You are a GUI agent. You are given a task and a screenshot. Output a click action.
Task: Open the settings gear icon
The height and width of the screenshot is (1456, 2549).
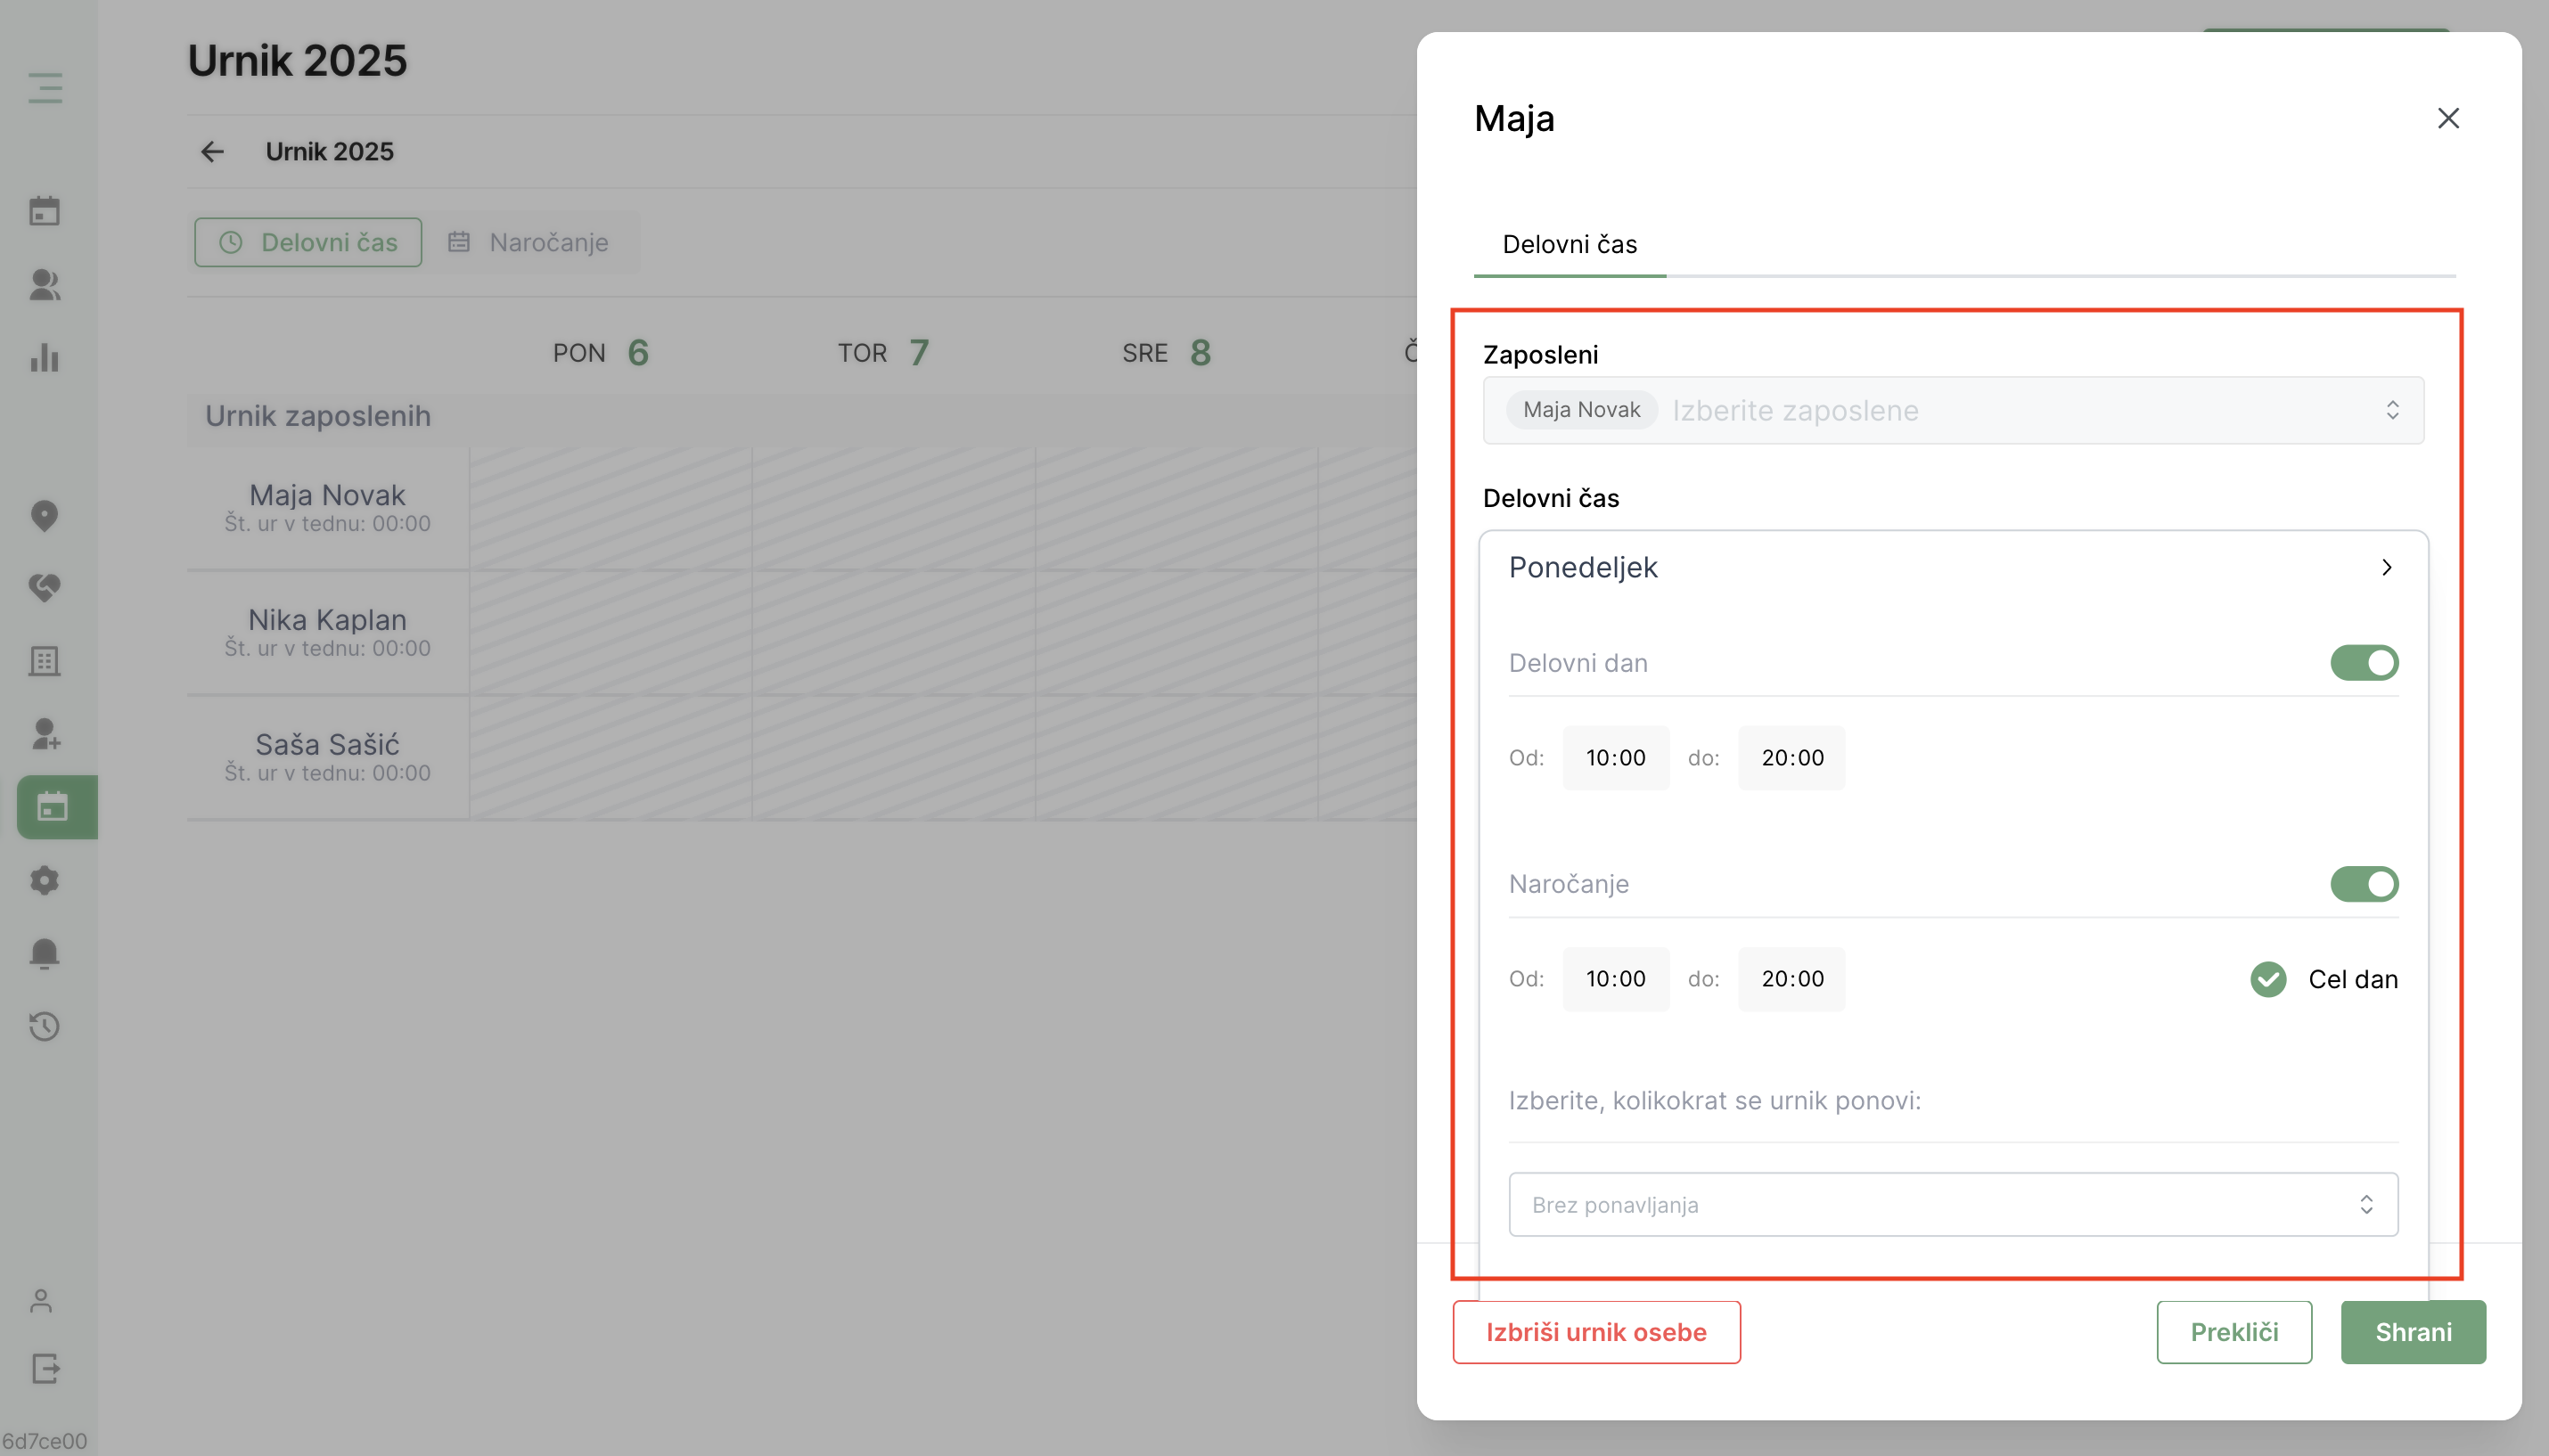[x=45, y=881]
